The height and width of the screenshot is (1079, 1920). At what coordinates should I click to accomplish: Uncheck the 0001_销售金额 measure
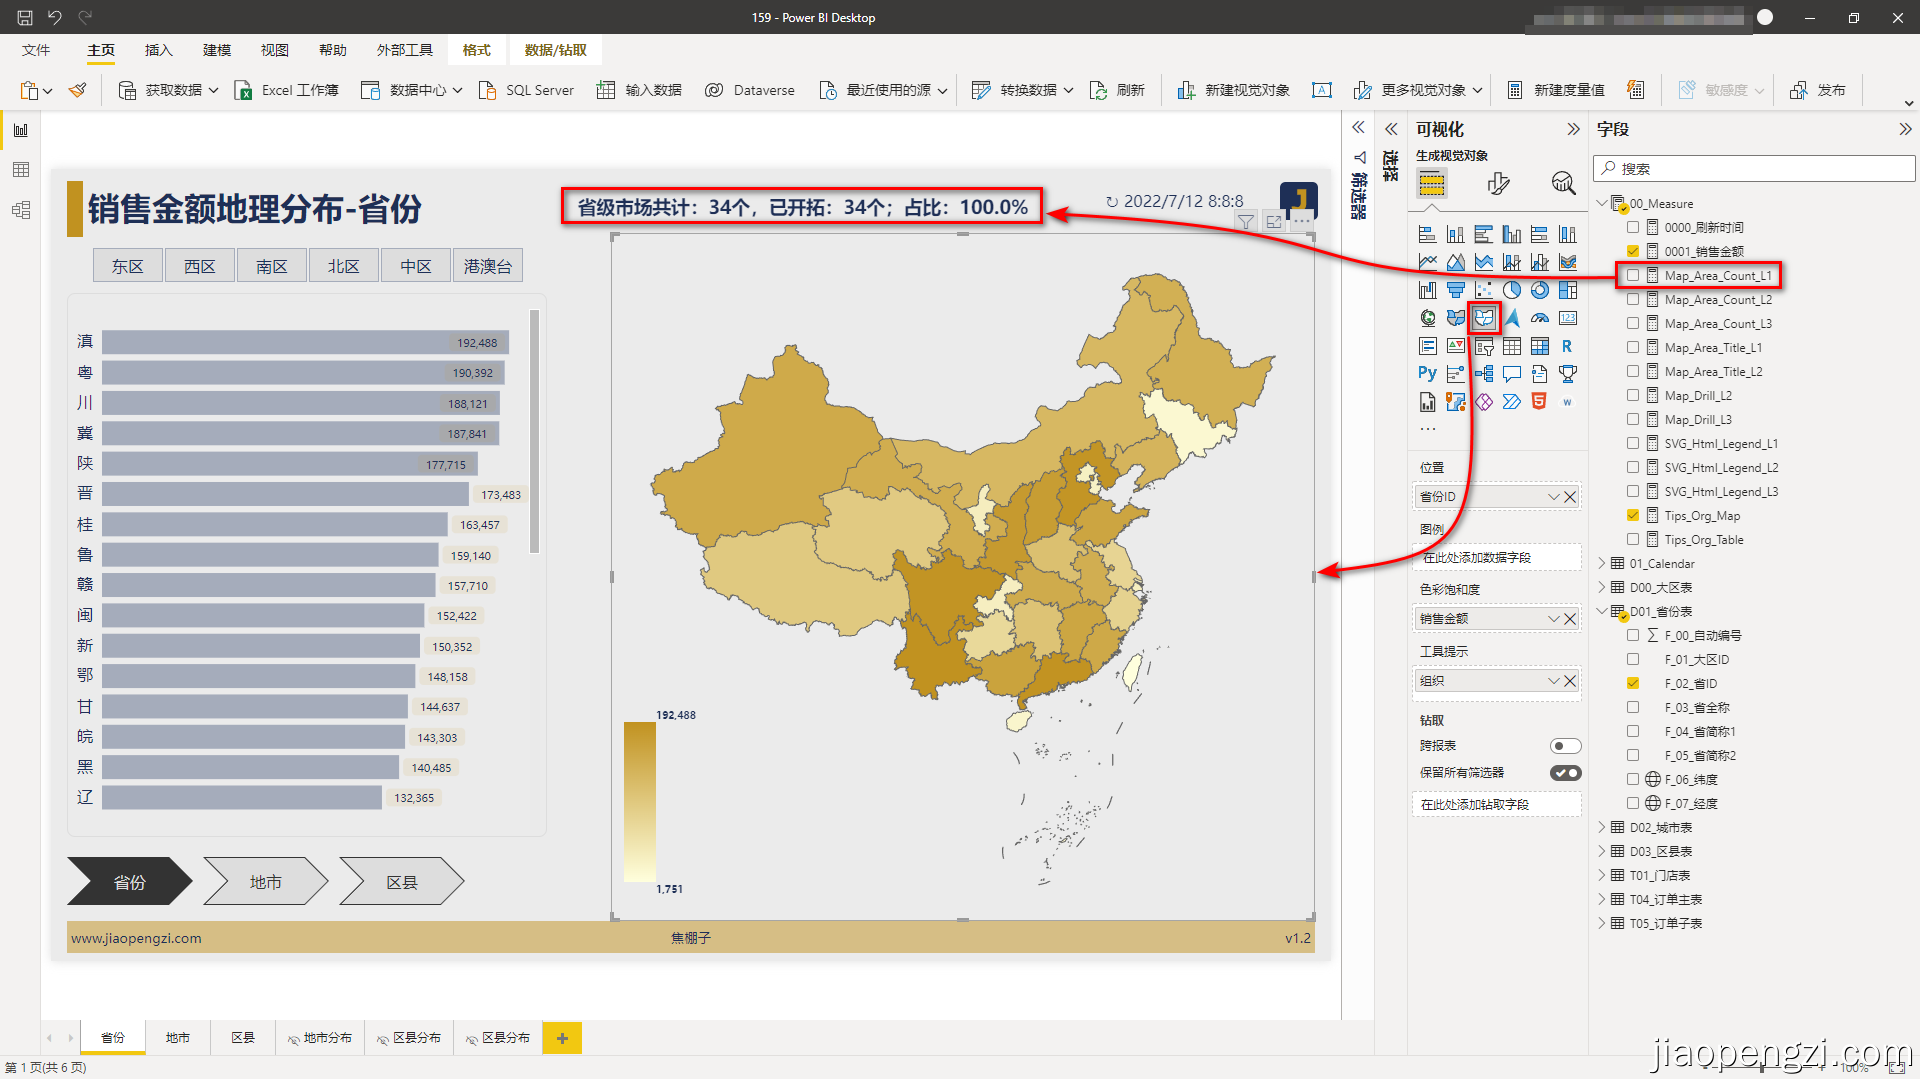pos(1634,251)
